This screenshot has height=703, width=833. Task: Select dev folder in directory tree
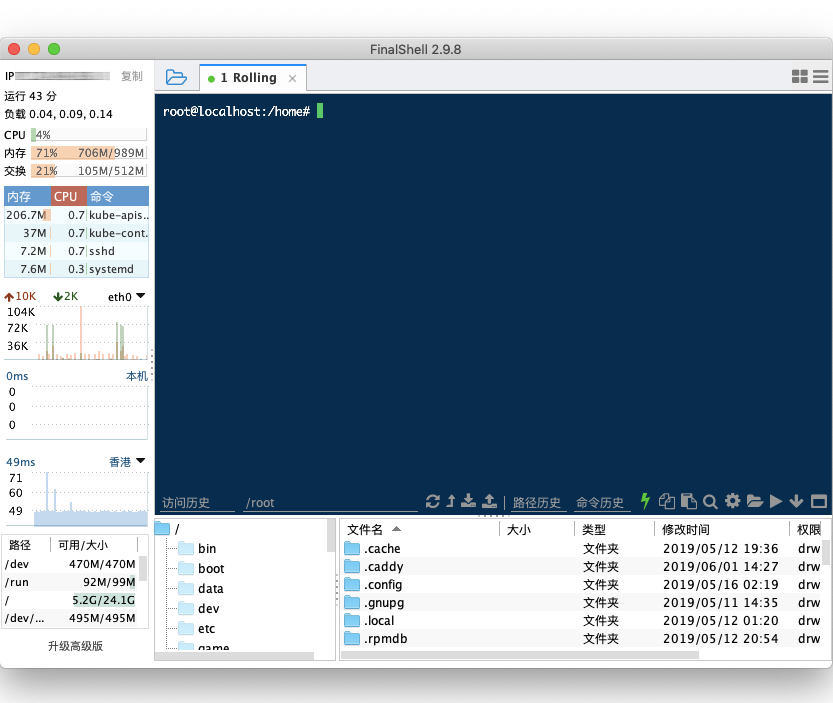(199, 608)
